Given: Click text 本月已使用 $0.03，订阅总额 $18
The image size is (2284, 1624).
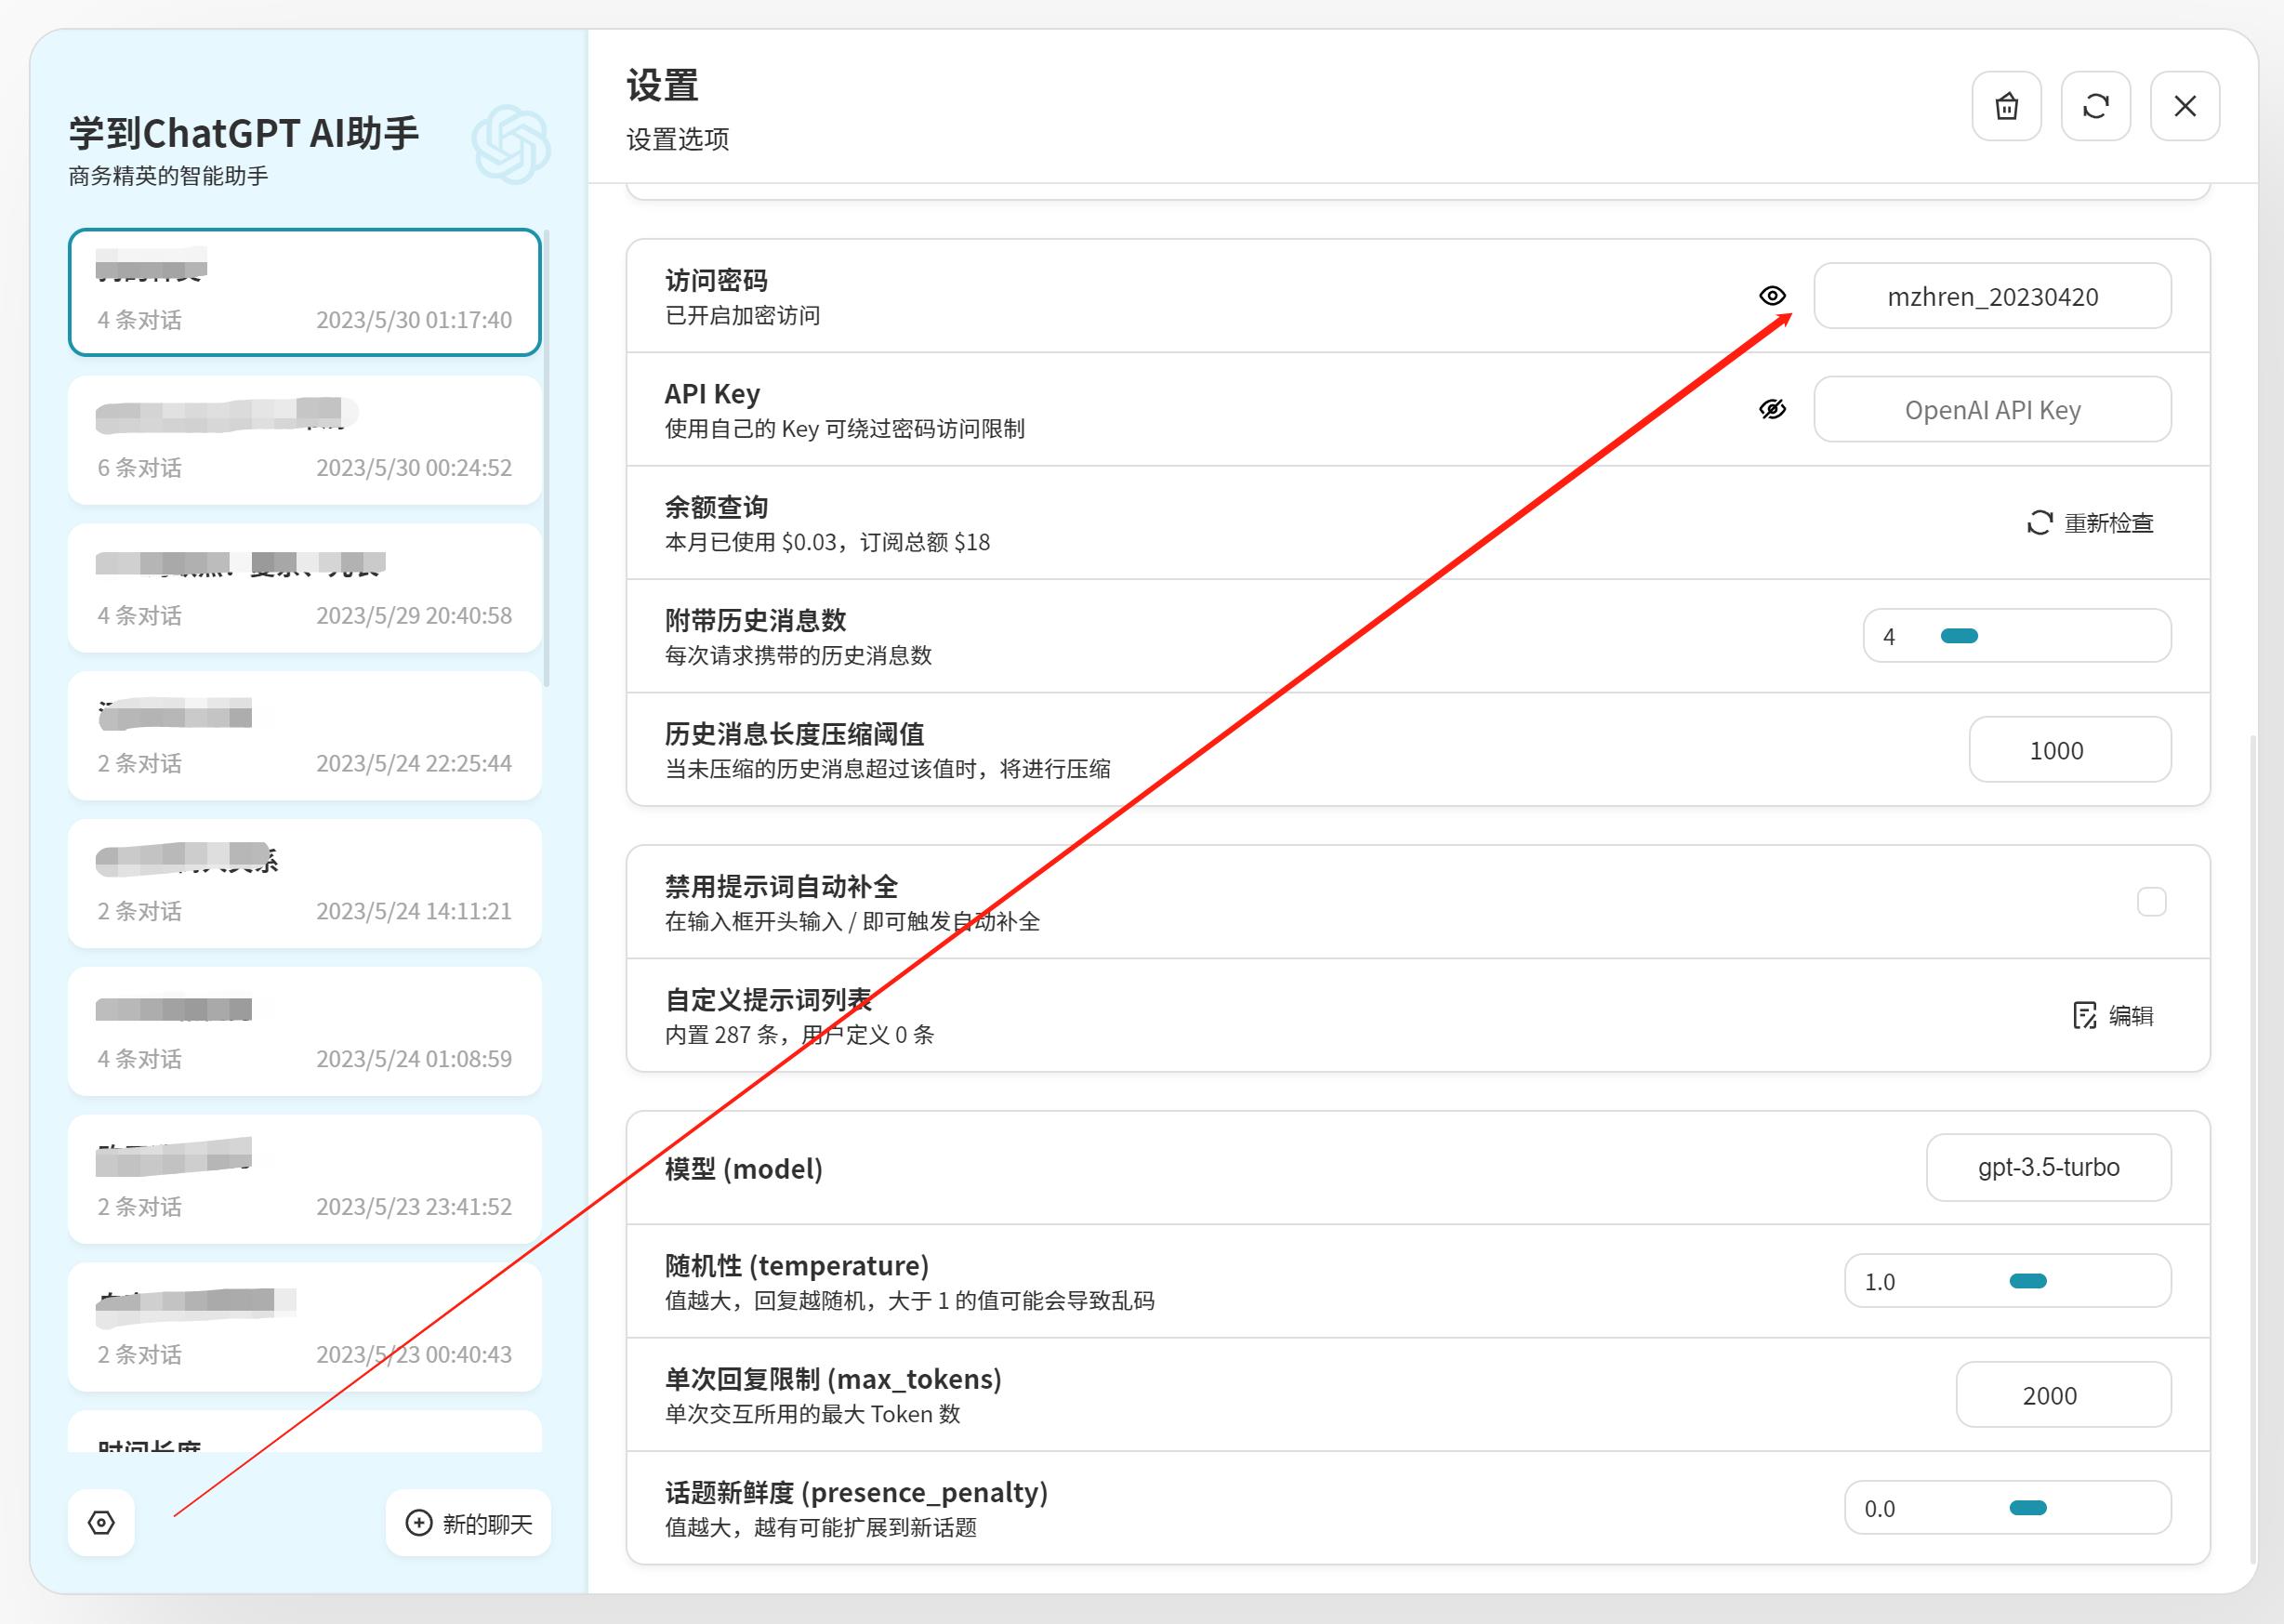Looking at the screenshot, I should click(x=827, y=542).
